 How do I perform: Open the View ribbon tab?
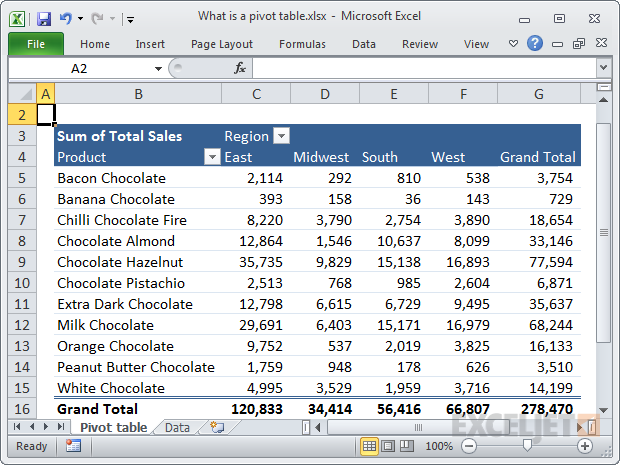(476, 44)
